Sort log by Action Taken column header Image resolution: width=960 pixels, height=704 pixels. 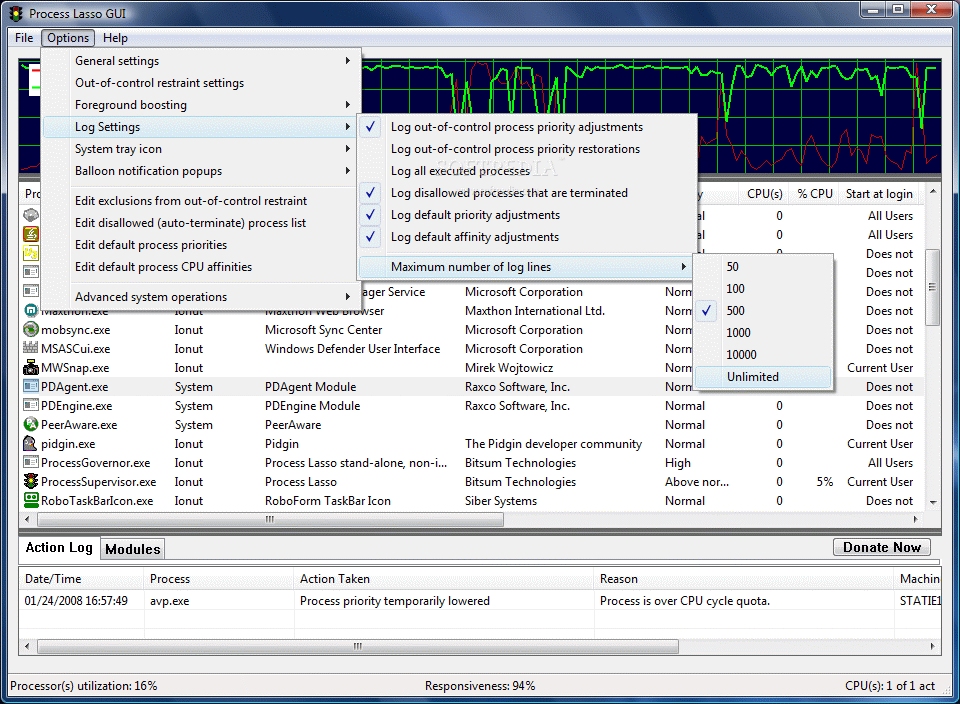pos(444,579)
